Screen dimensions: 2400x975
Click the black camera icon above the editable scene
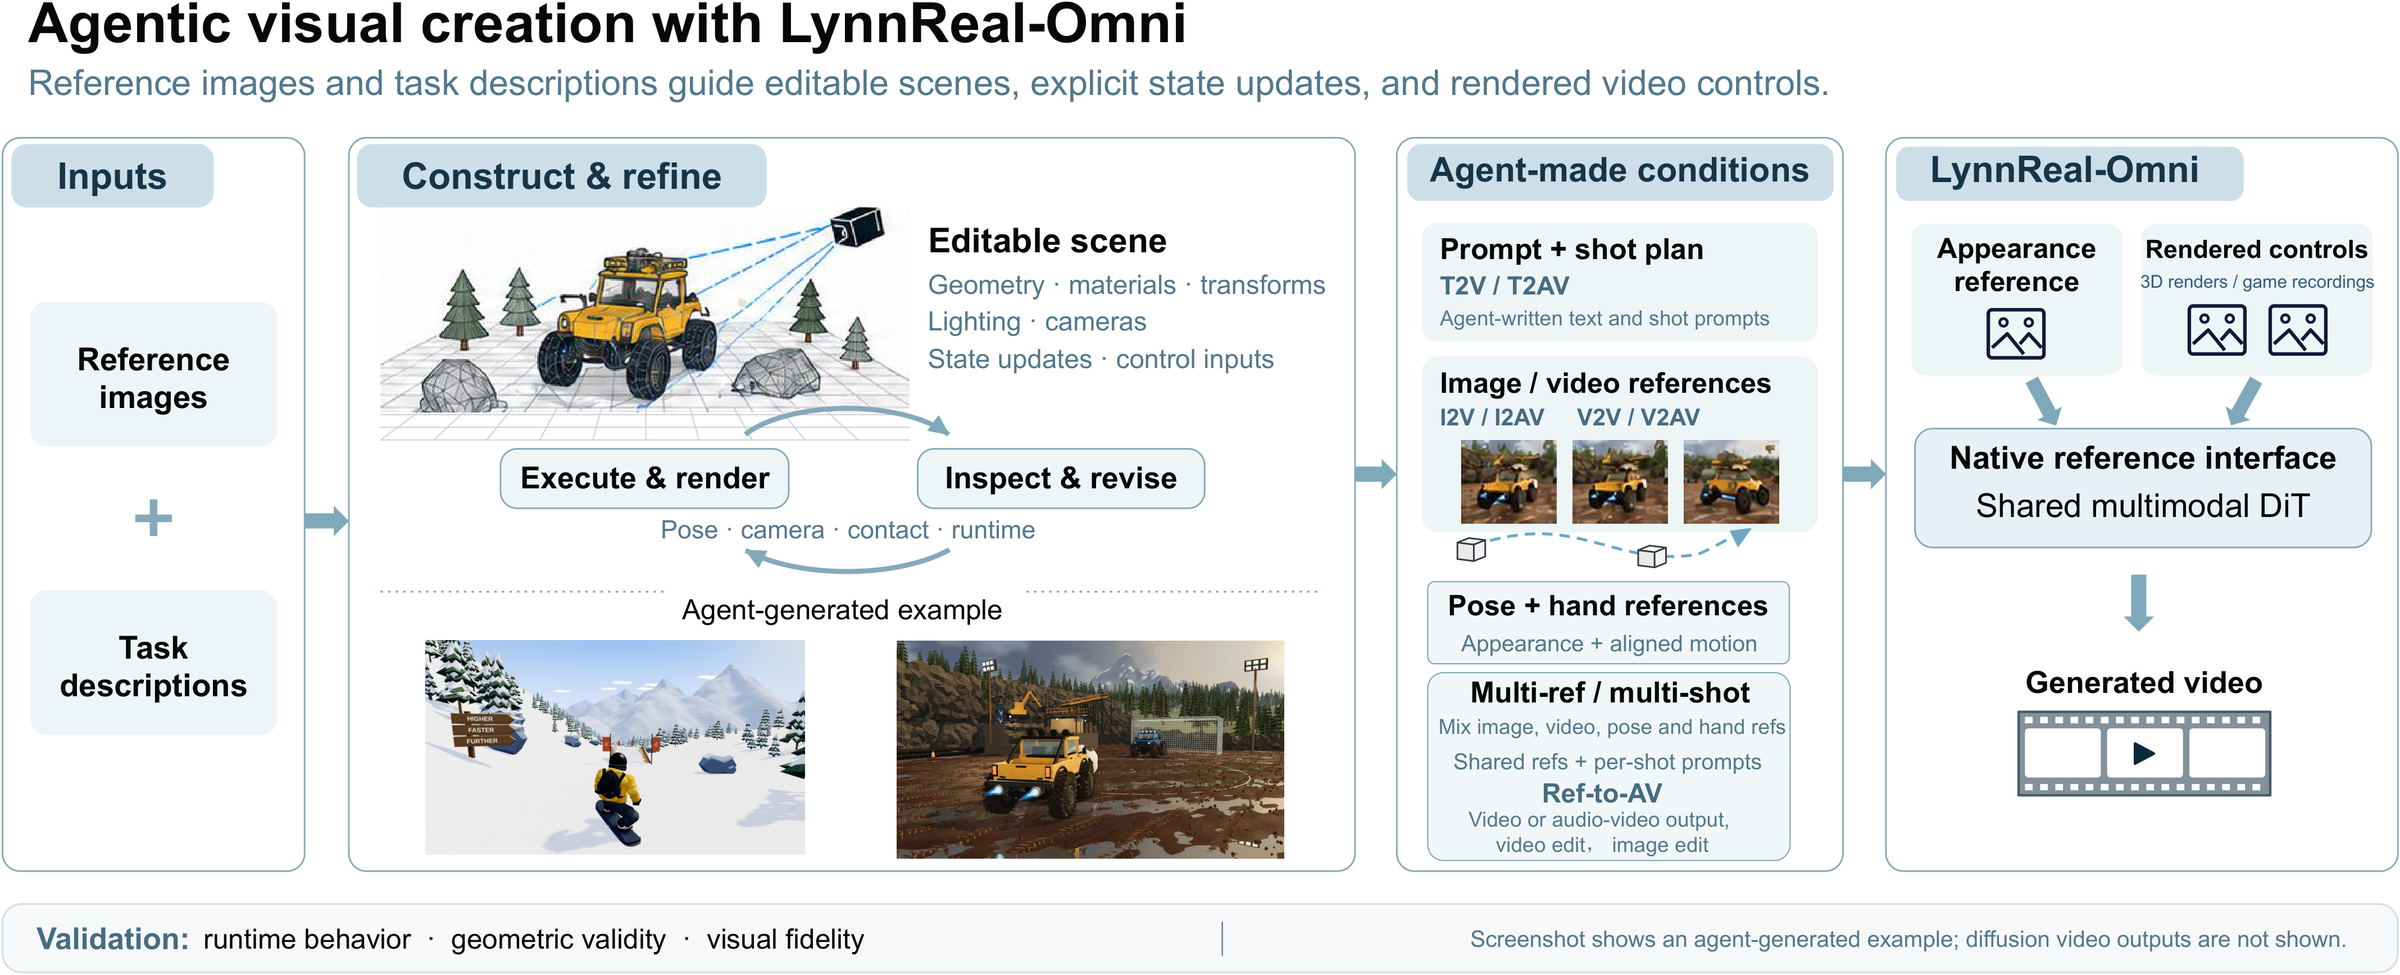(x=858, y=227)
